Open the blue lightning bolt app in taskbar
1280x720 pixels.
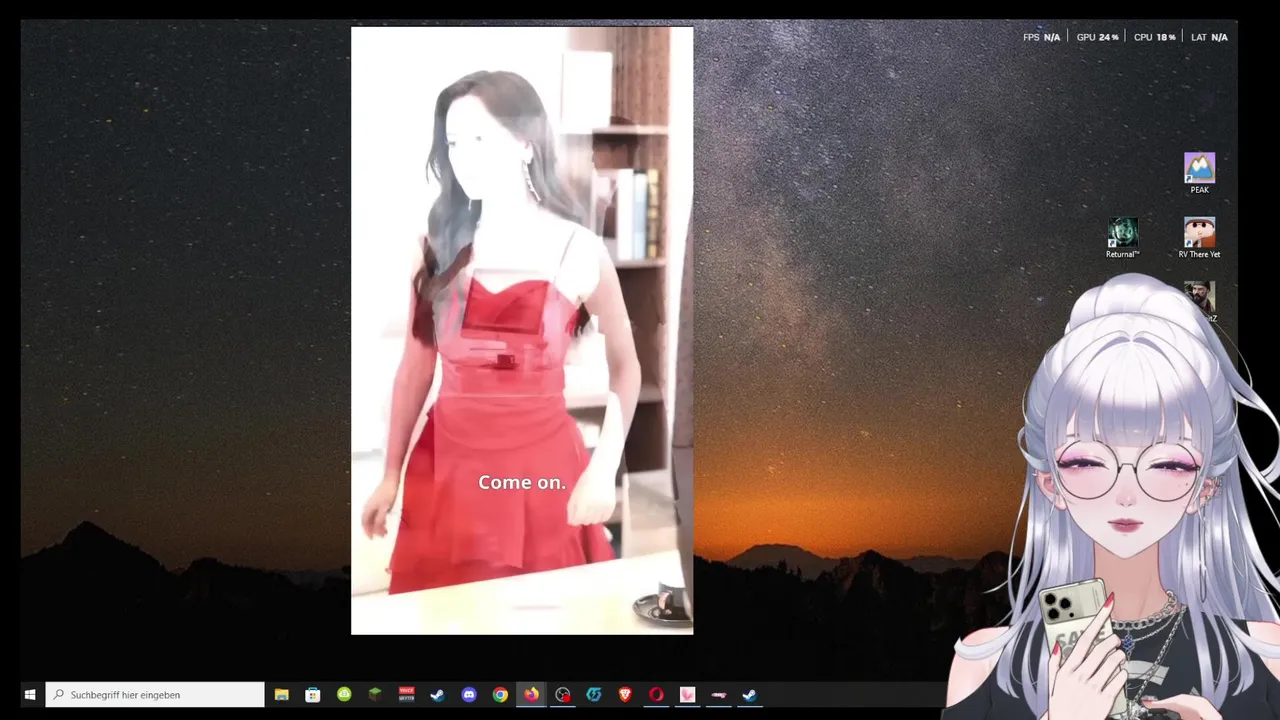click(x=594, y=694)
